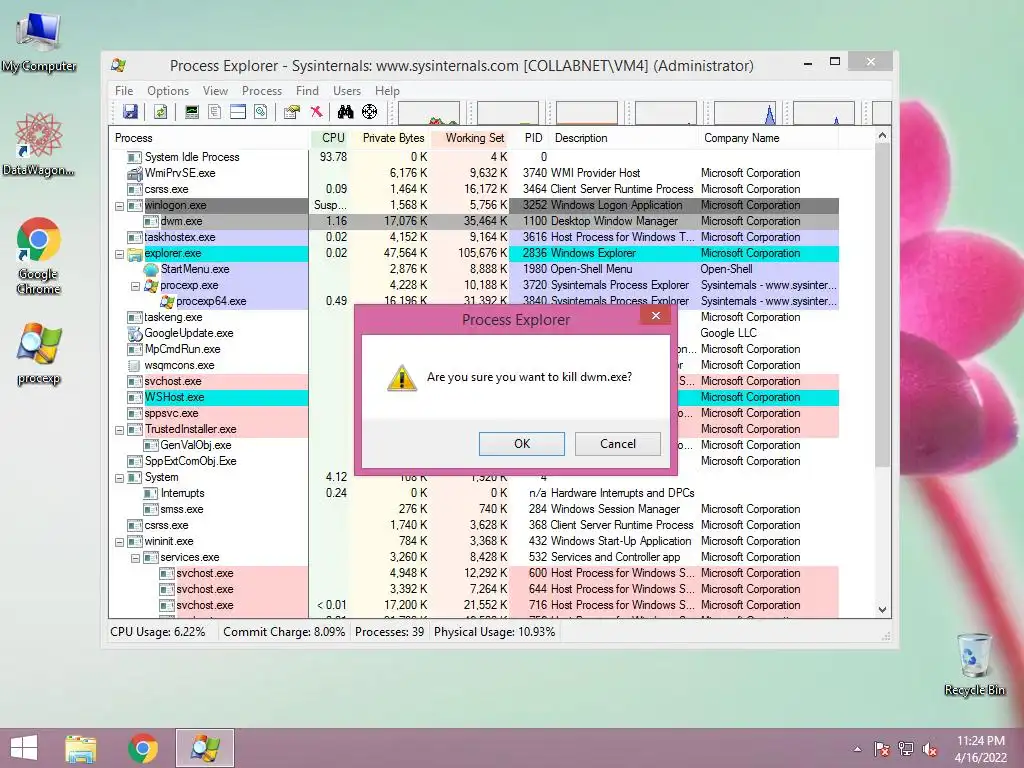Collapse the winlogon.exe tree node
The image size is (1024, 768).
click(120, 206)
